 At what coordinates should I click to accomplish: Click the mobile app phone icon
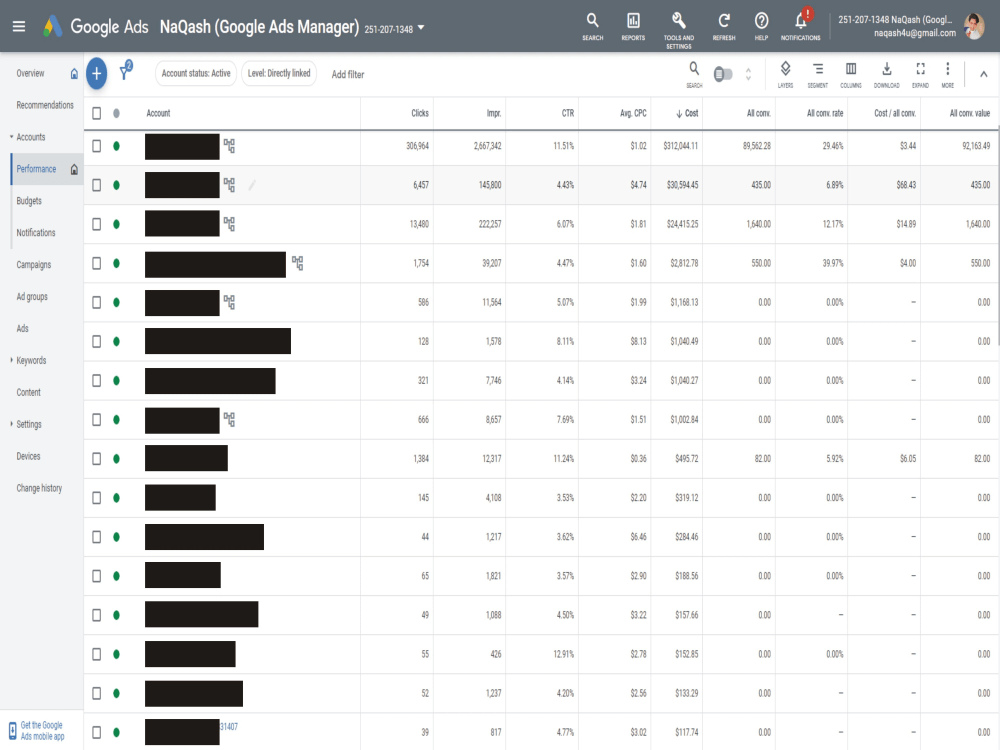point(12,731)
